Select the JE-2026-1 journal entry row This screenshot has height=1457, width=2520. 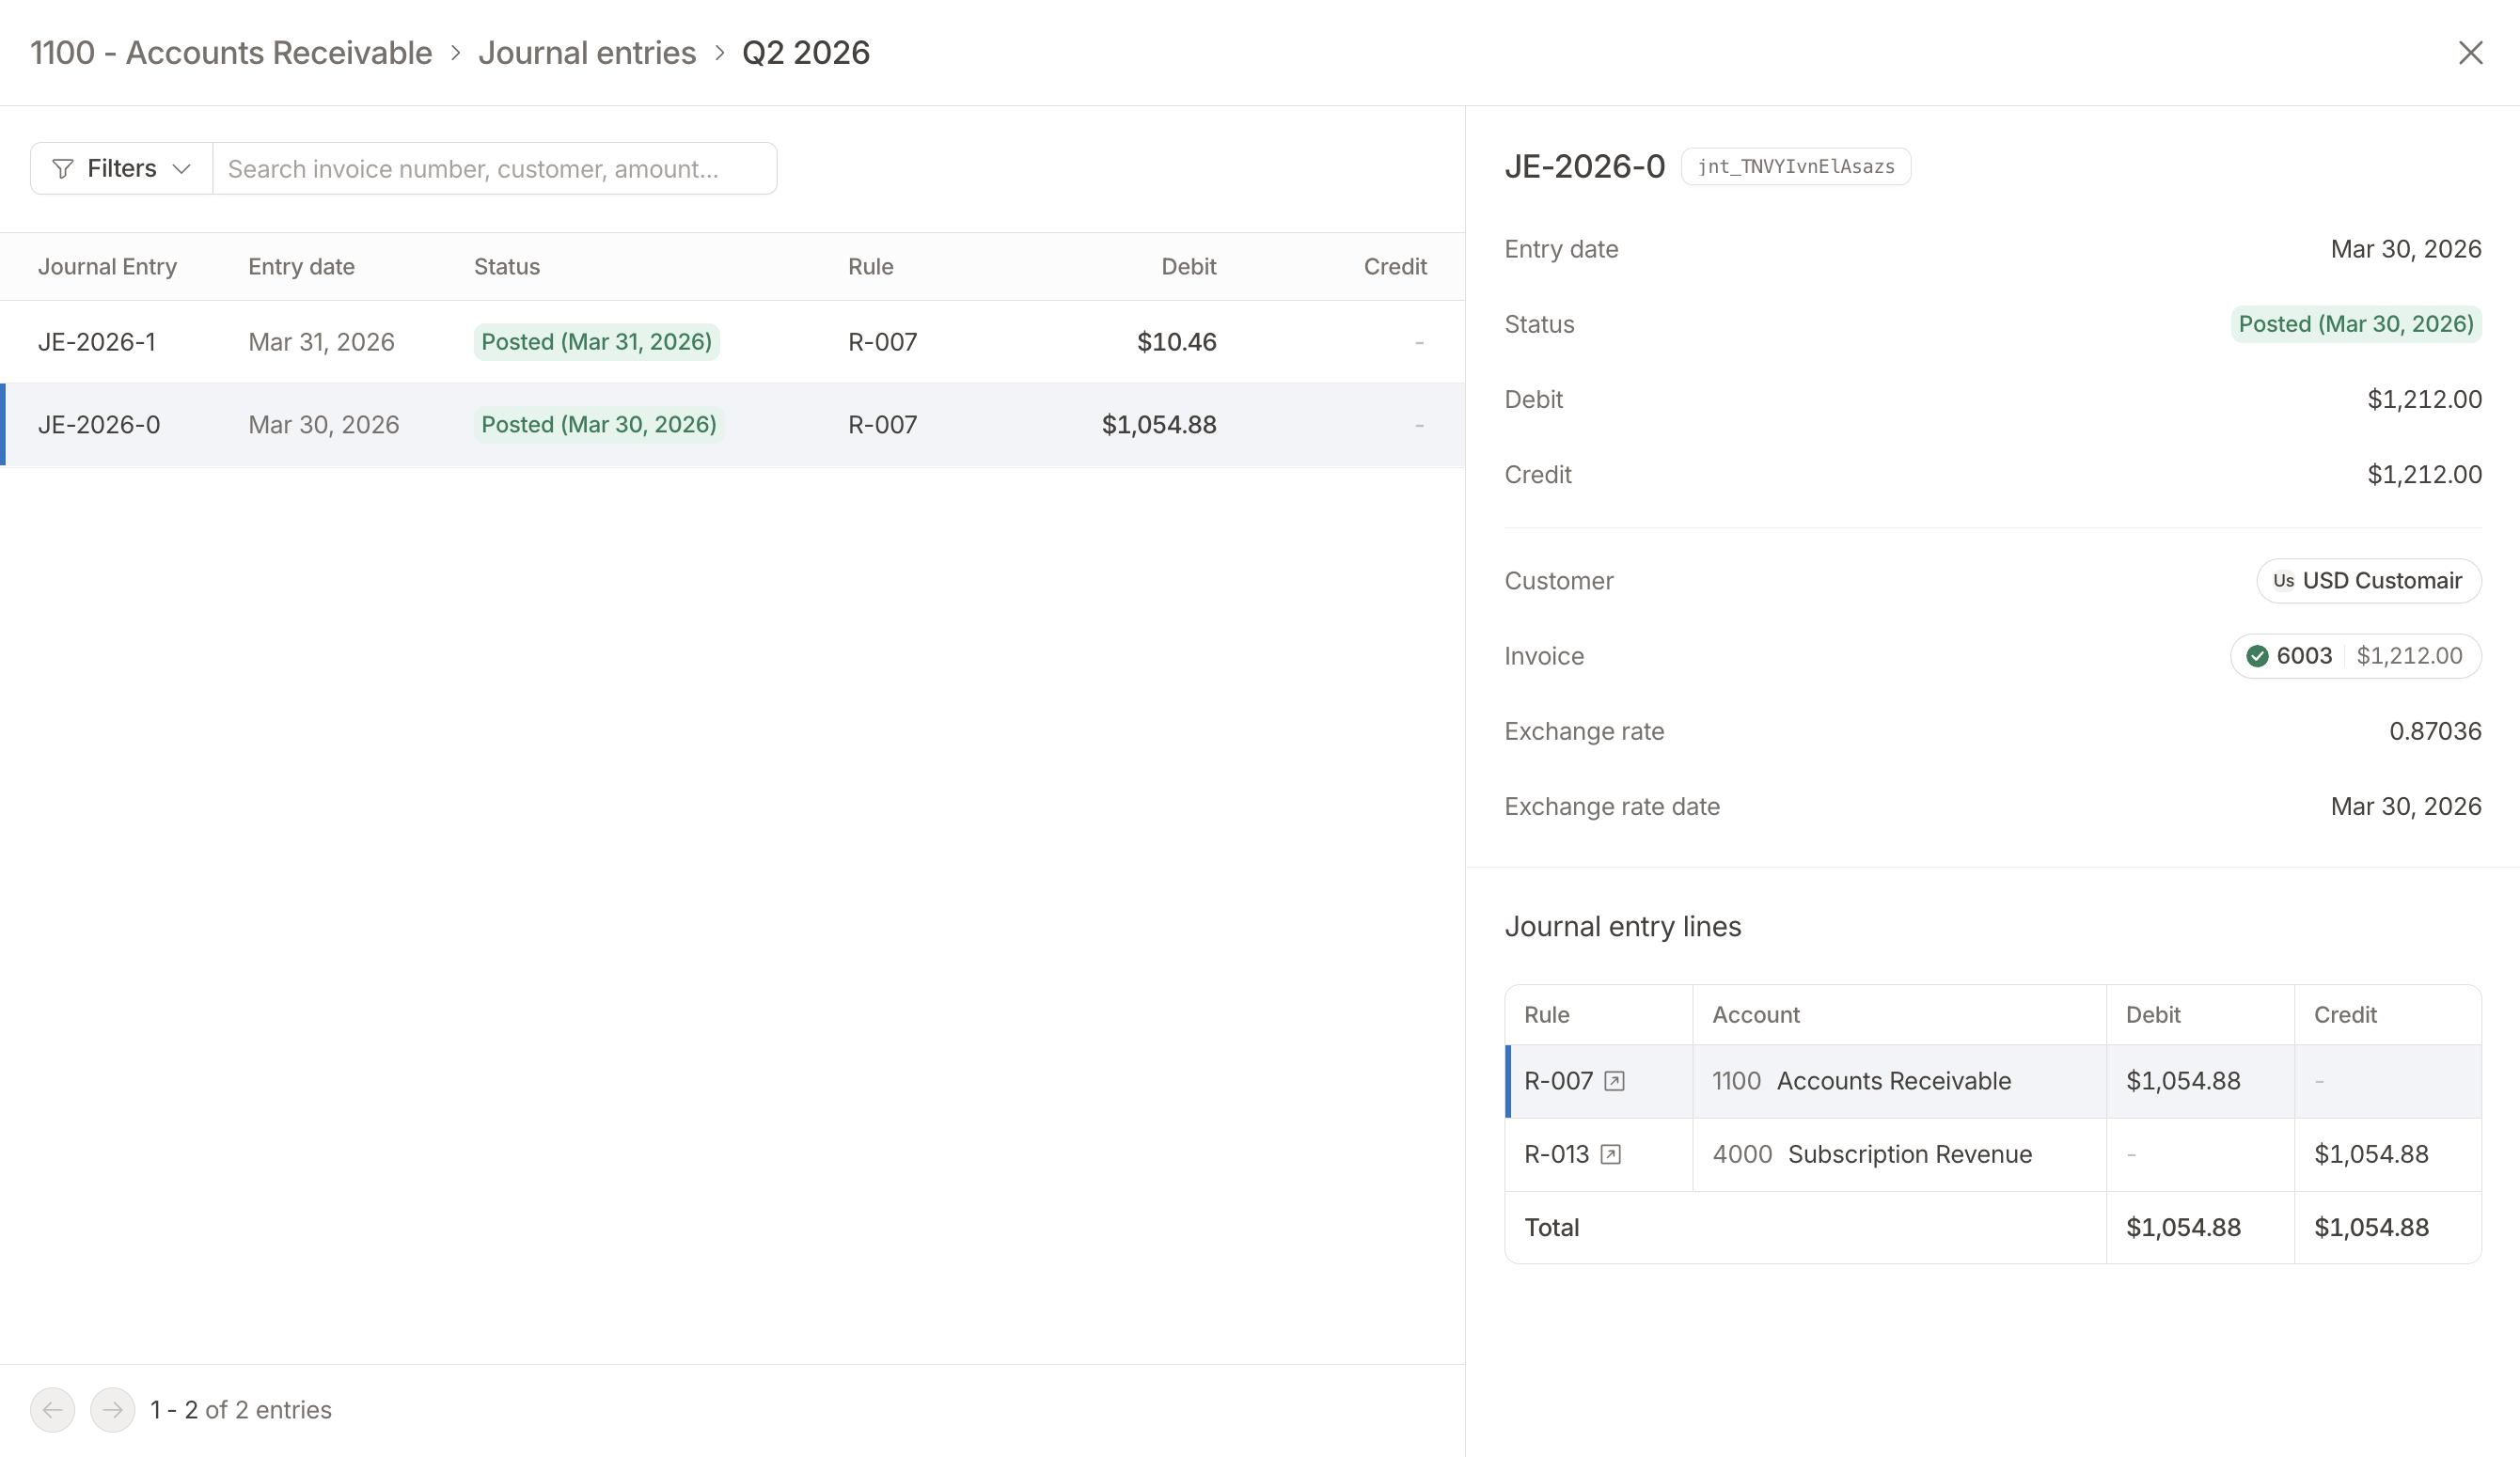[x=732, y=342]
